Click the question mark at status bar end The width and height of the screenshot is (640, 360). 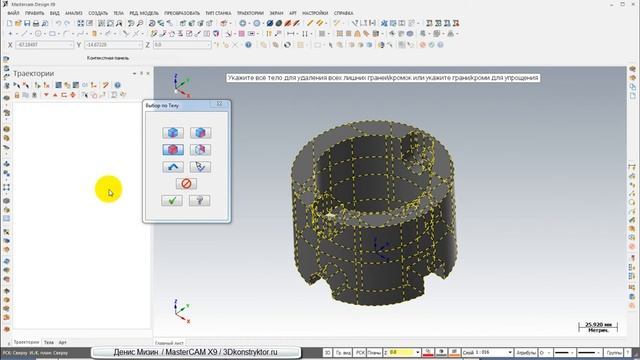point(628,352)
